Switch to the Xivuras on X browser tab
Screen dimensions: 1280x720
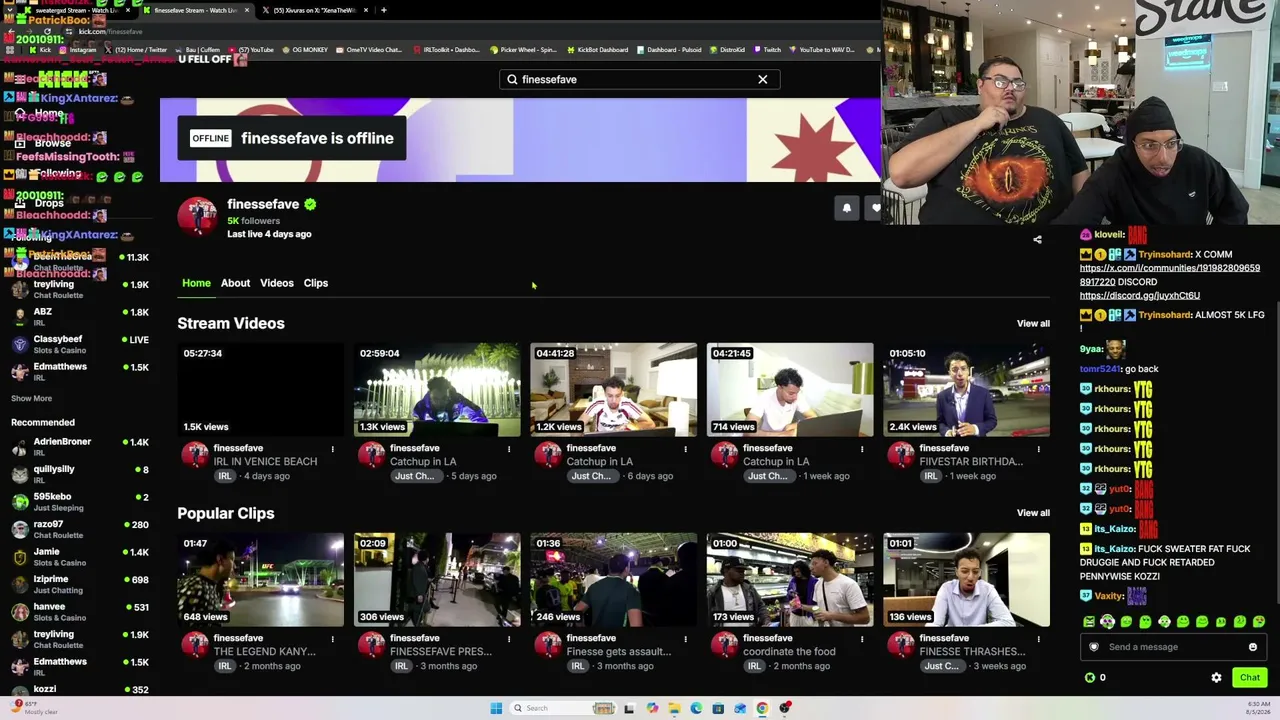click(x=314, y=10)
